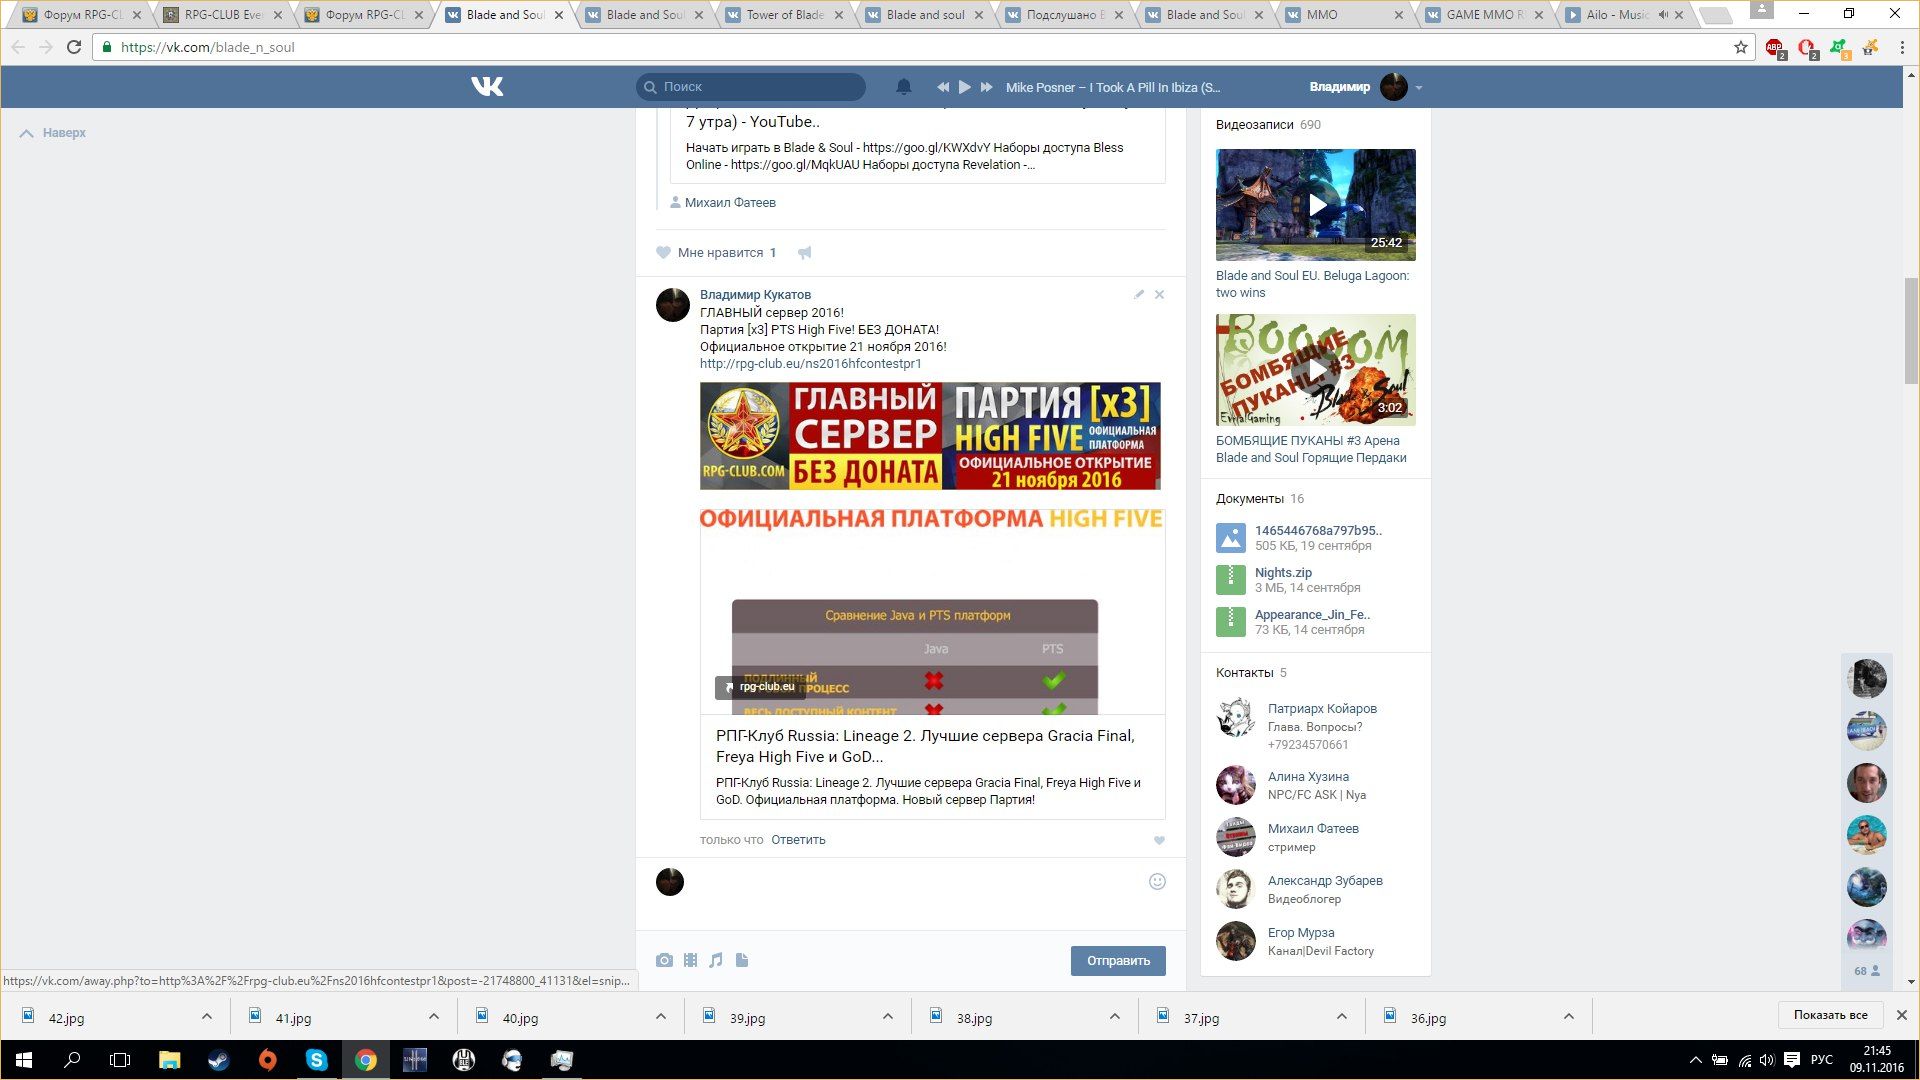Viewport: 1920px width, 1080px height.
Task: Open emoji picker in comment field
Action: [x=1157, y=881]
